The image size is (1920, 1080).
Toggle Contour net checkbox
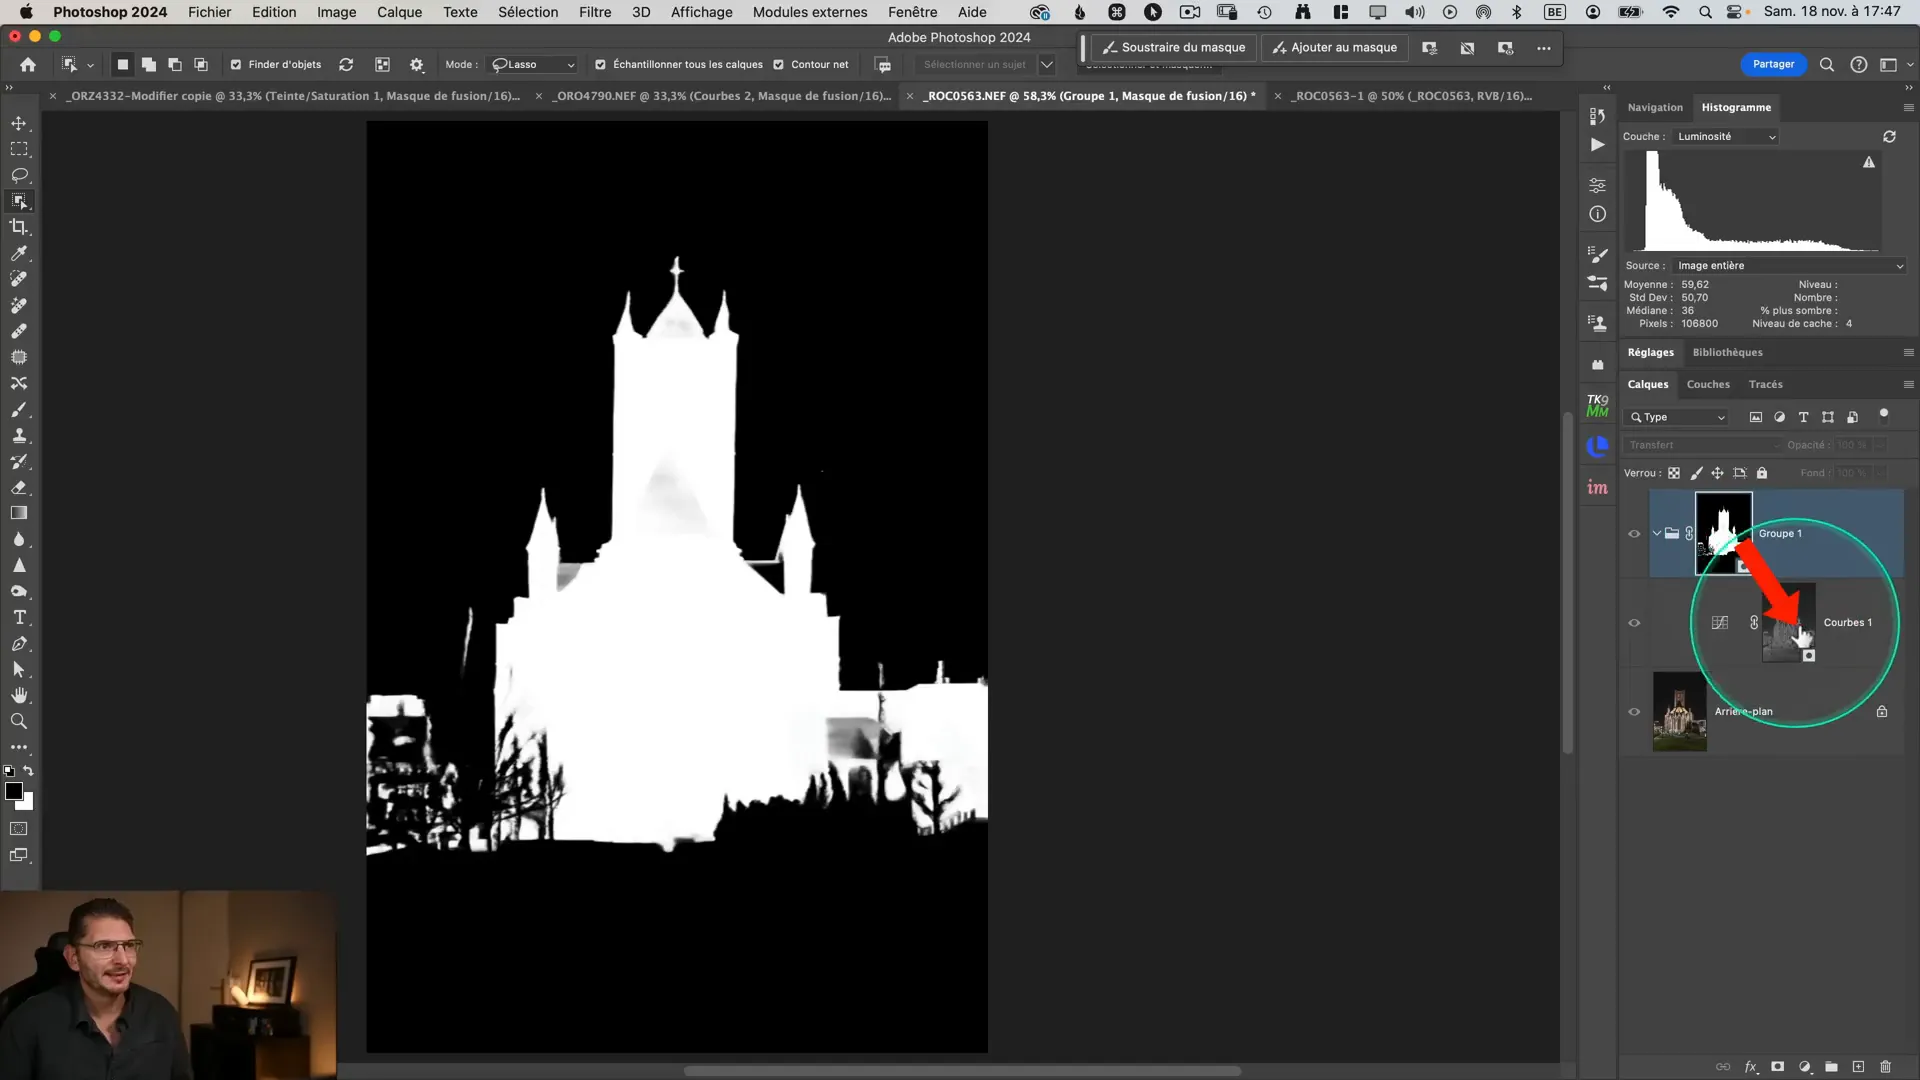click(778, 64)
